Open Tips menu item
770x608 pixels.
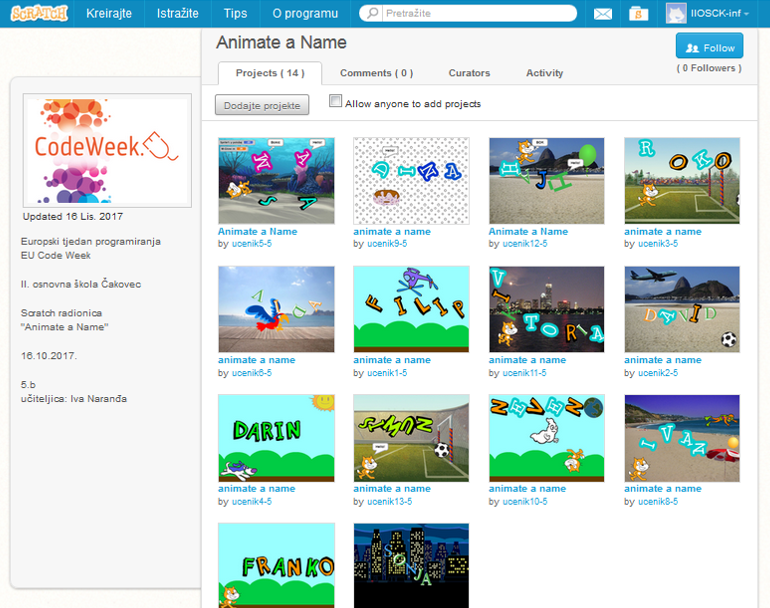pyautogui.click(x=235, y=13)
